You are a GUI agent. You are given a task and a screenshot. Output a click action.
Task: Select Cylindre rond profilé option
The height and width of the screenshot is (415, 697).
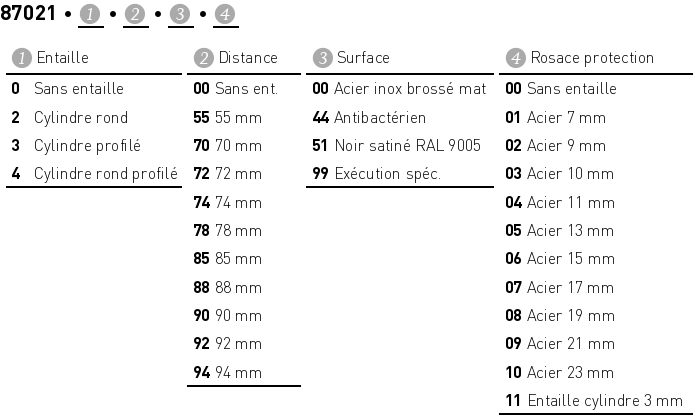pos(105,174)
